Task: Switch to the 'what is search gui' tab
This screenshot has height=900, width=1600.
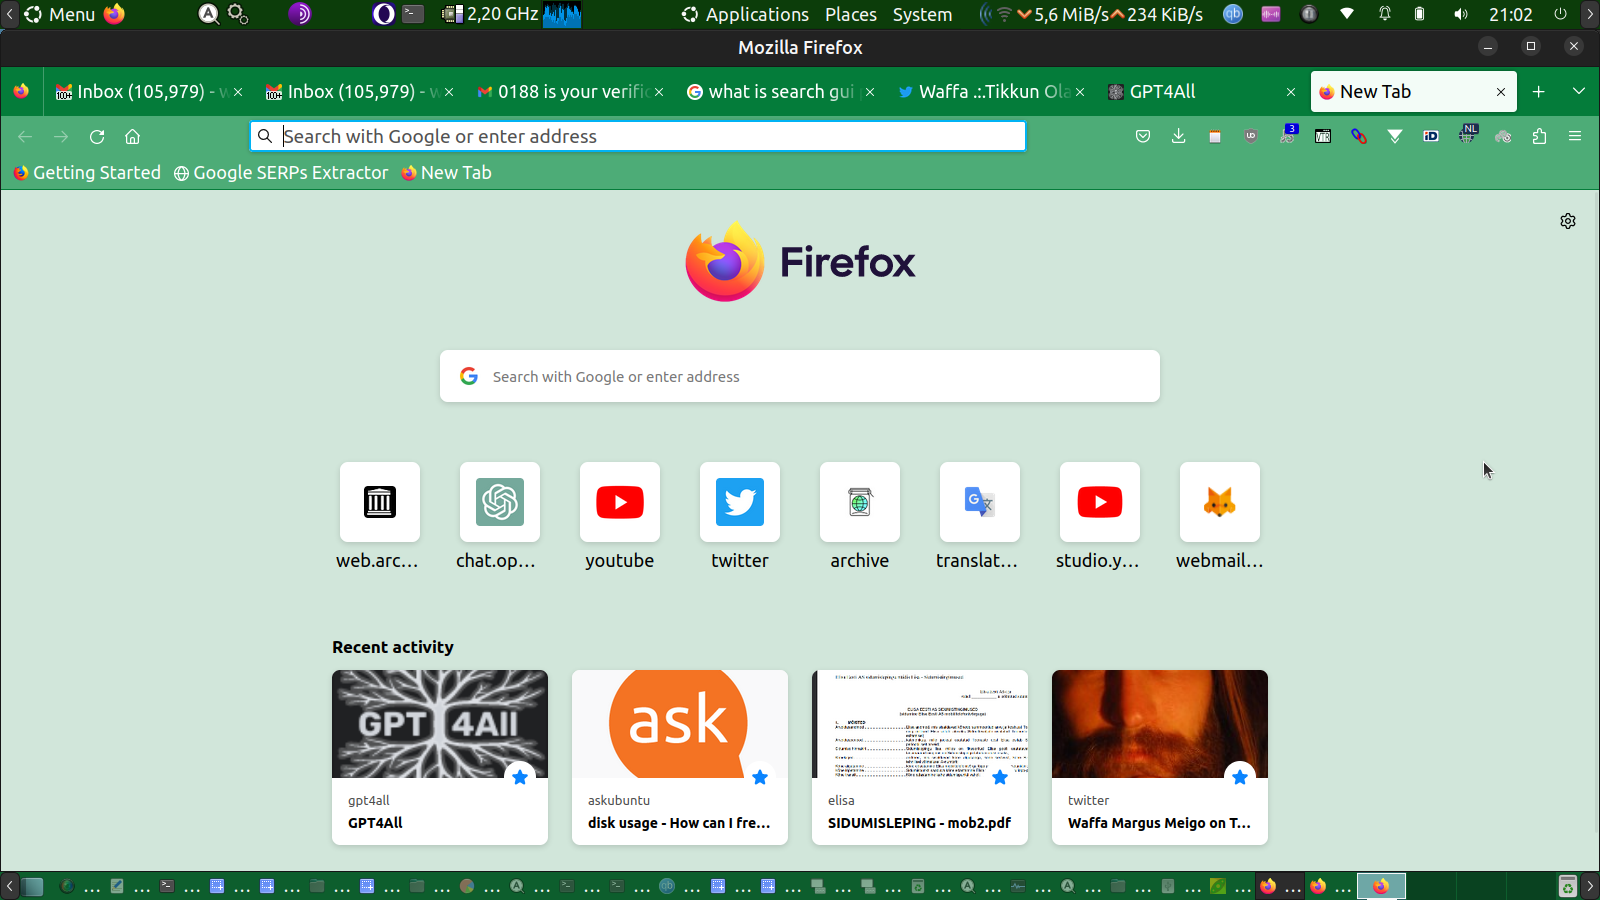Action: [x=780, y=92]
